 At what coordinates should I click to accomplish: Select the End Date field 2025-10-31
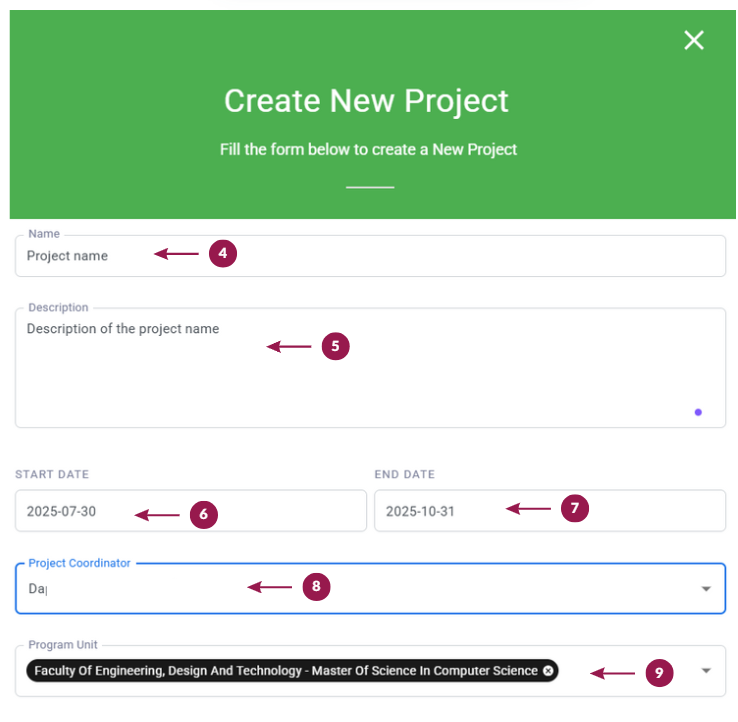tap(550, 511)
